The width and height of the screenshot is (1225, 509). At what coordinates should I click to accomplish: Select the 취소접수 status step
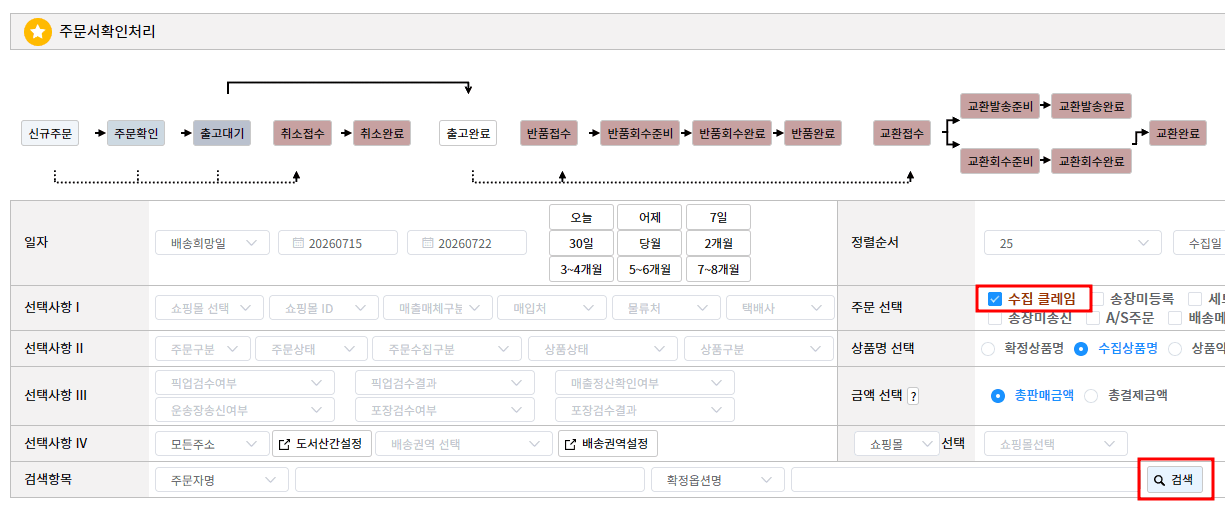click(302, 133)
